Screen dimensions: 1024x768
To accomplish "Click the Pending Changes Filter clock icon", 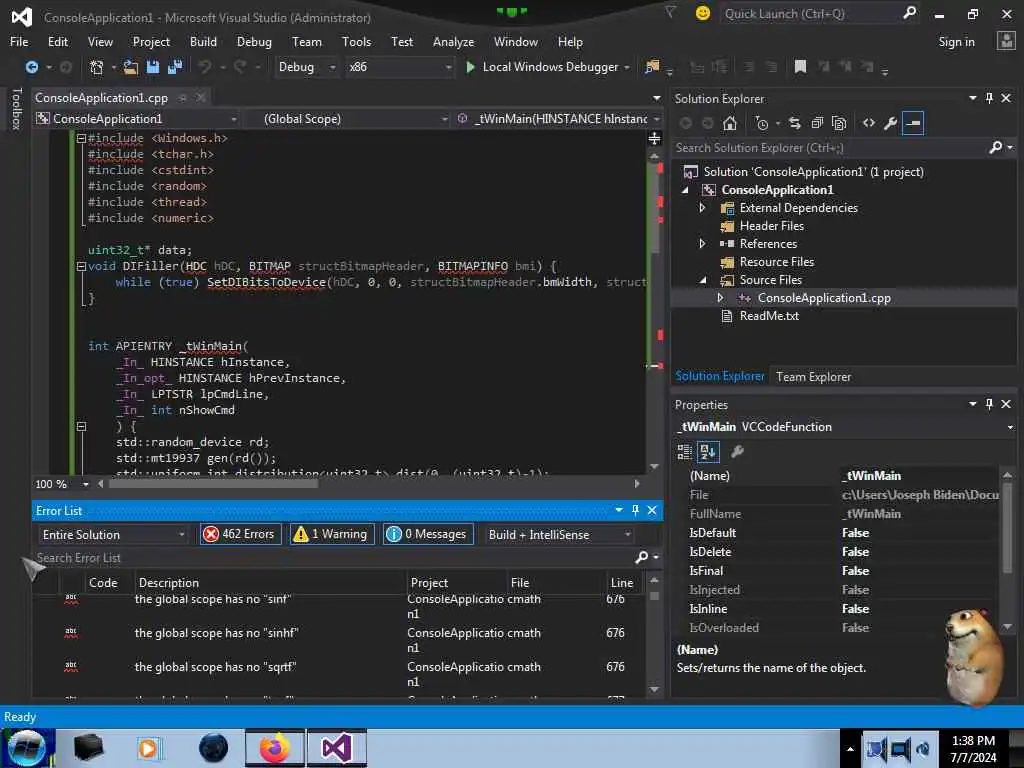I will point(761,123).
